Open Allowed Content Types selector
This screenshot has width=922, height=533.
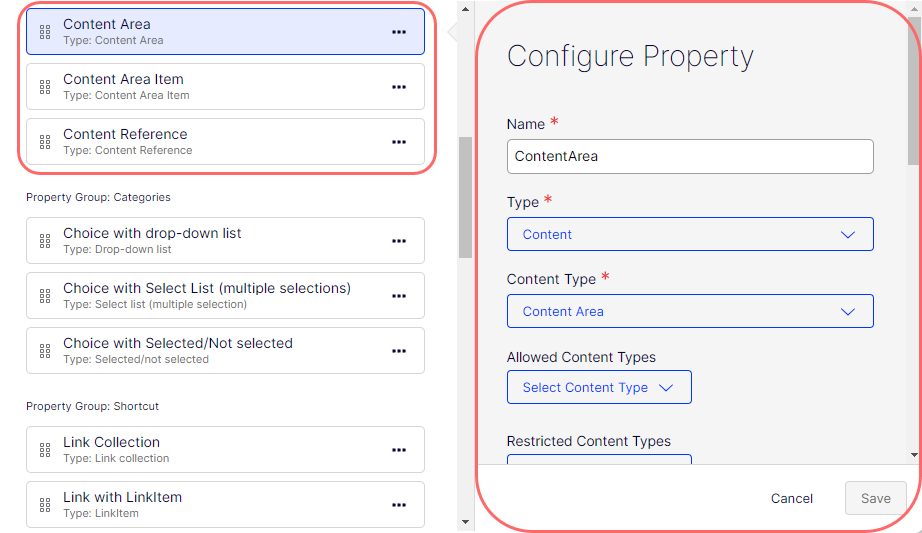599,387
